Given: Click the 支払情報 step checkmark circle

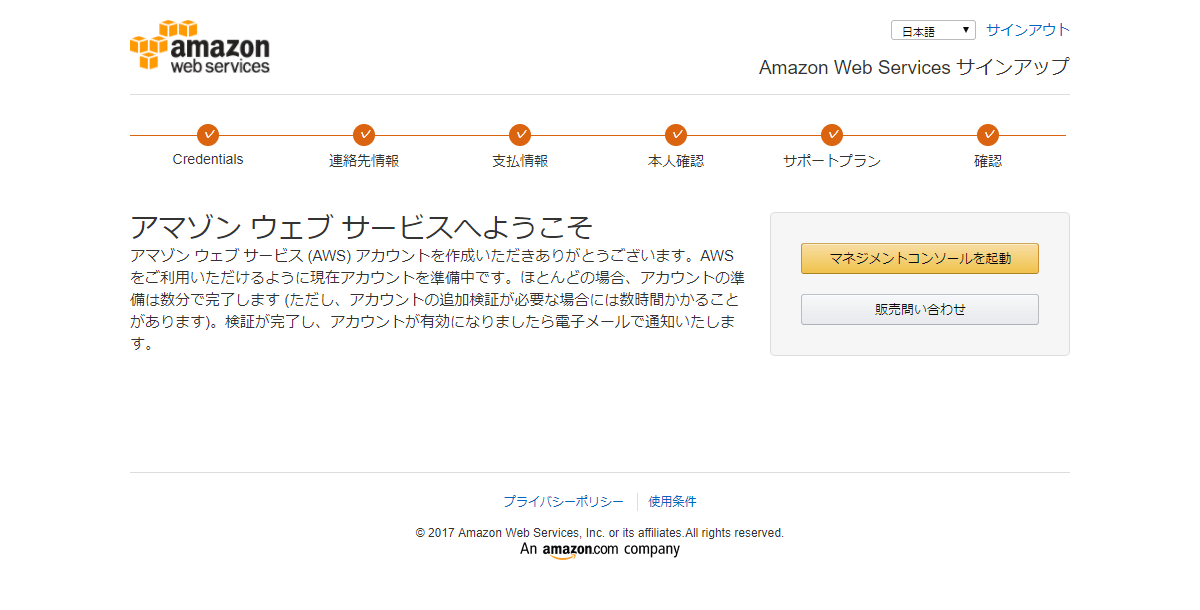Looking at the screenshot, I should click(x=520, y=135).
